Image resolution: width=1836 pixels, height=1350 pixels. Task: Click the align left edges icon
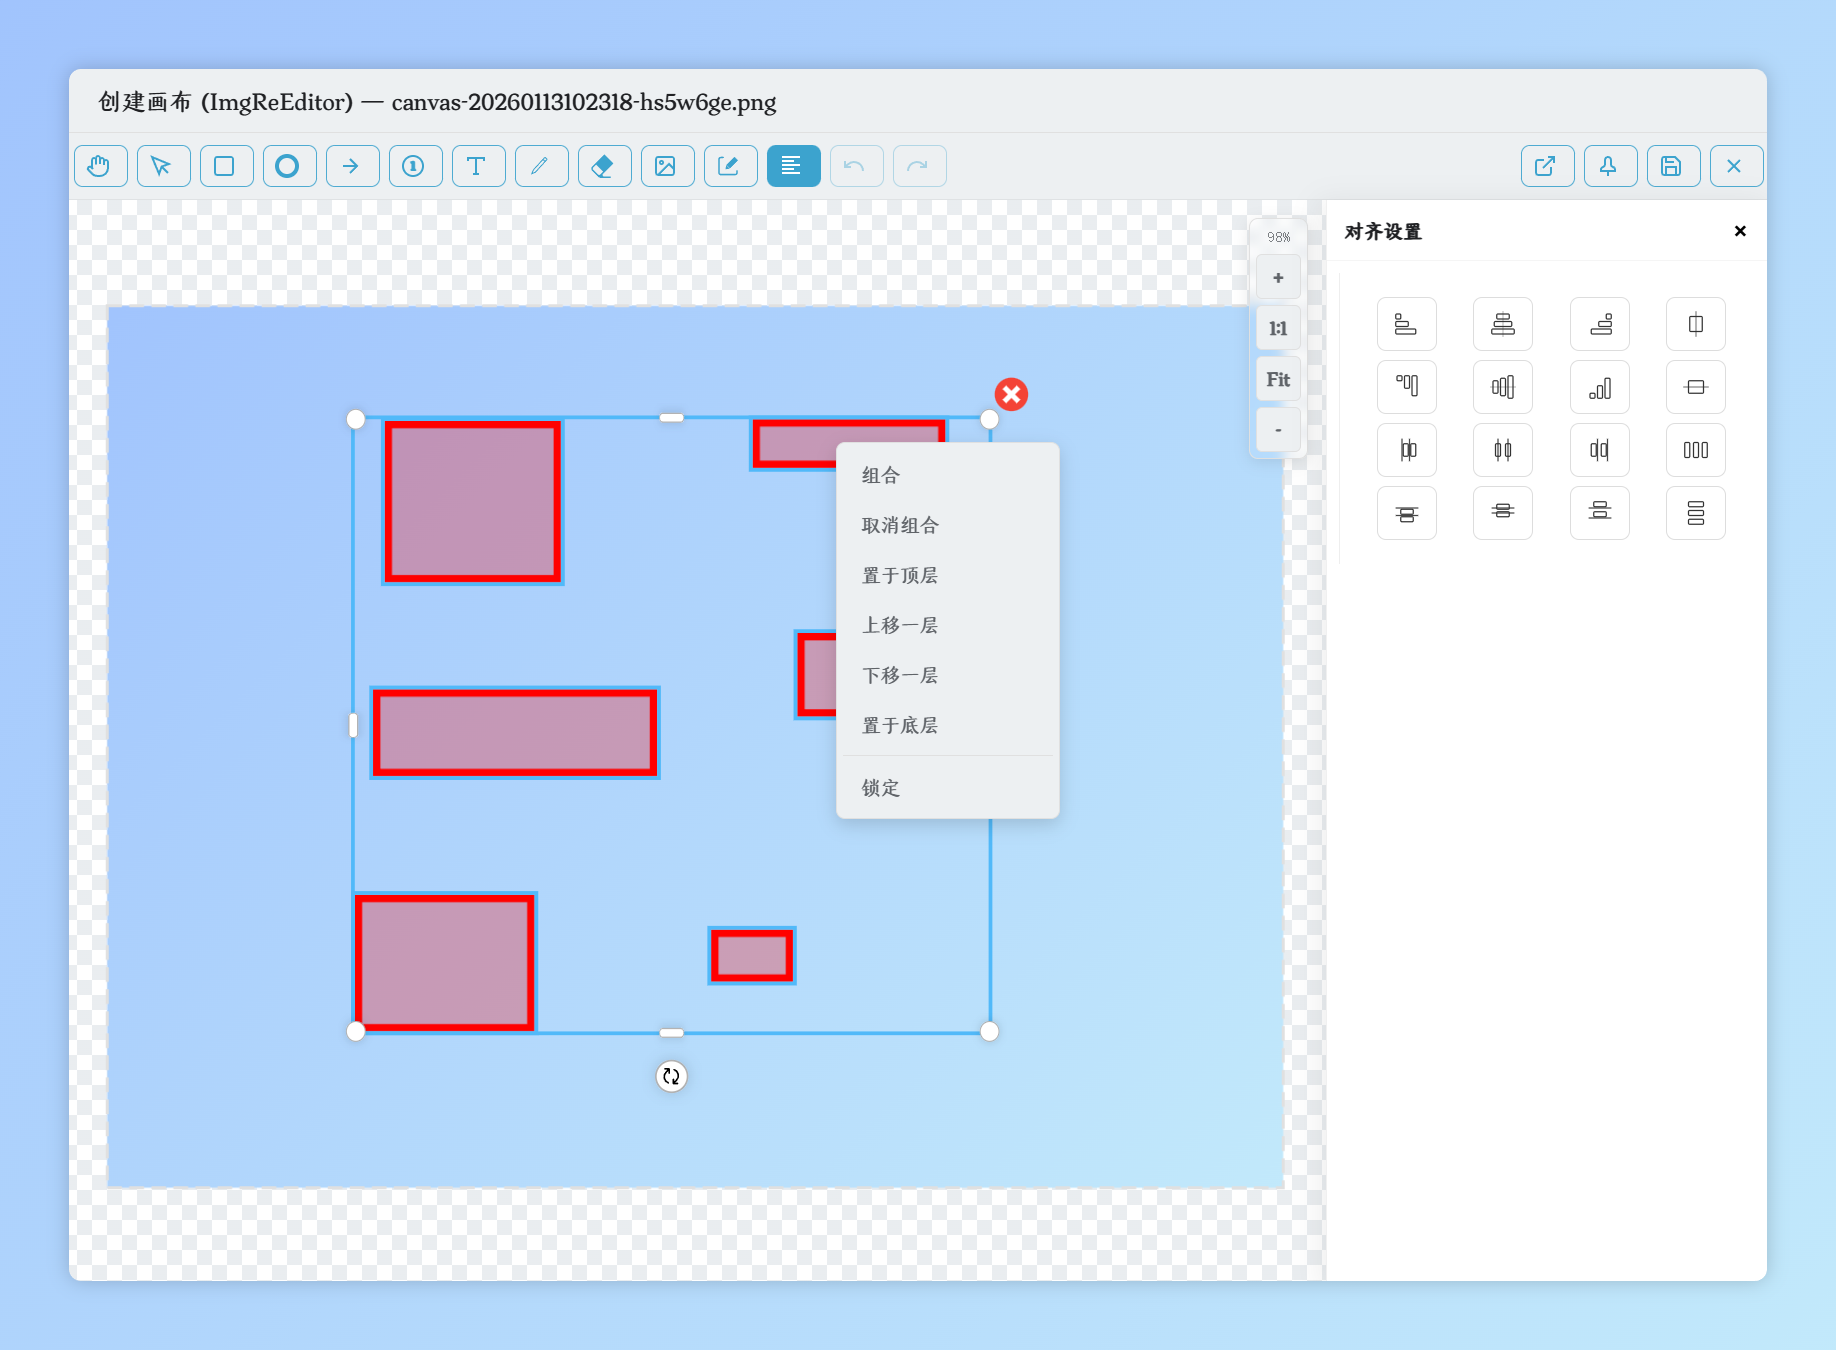pyautogui.click(x=1407, y=324)
